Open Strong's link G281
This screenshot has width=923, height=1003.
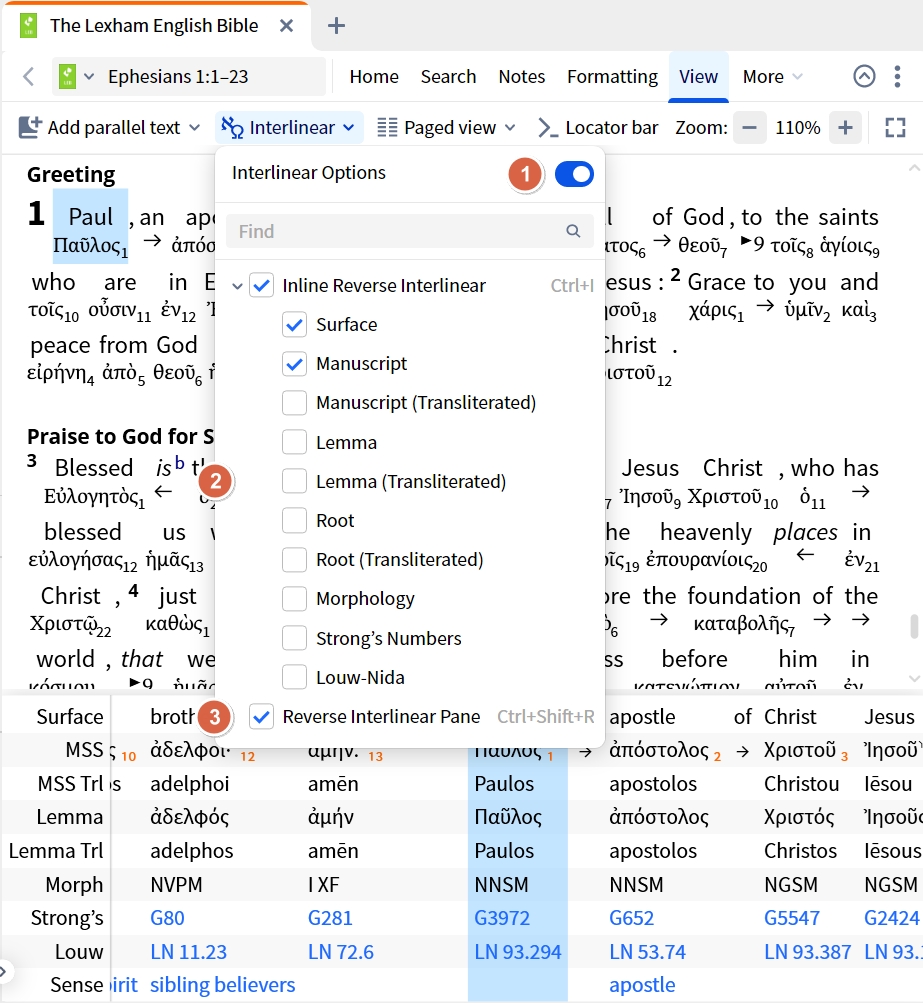[329, 918]
